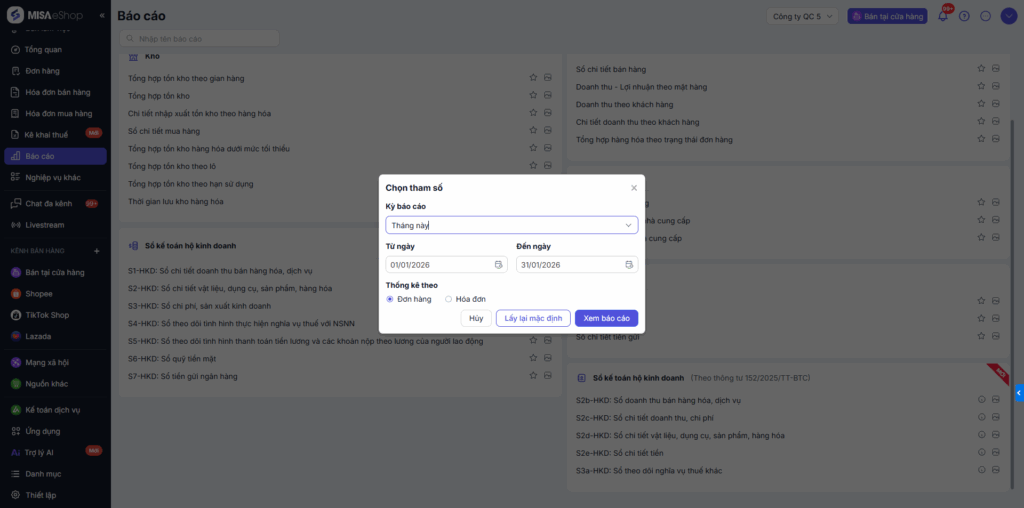
Task: Star S7-HKD Sổ tiền gửi ngân hàng
Action: (533, 375)
